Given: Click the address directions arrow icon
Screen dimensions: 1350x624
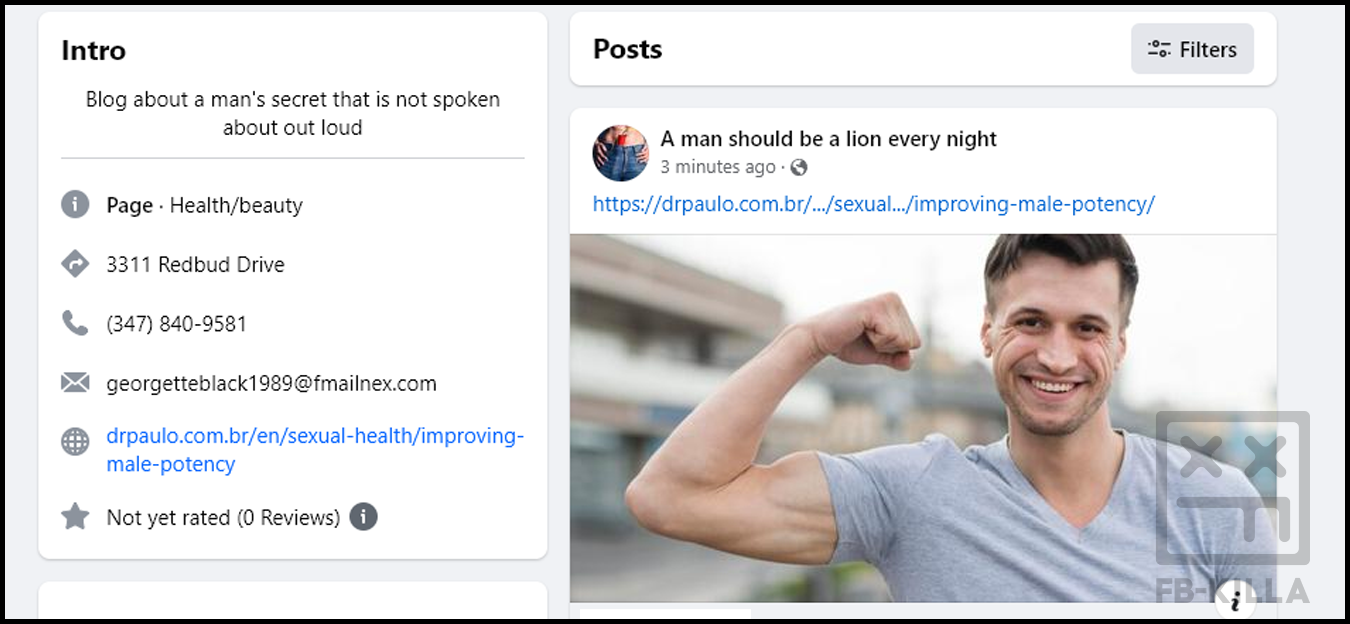Looking at the screenshot, I should pyautogui.click(x=75, y=264).
